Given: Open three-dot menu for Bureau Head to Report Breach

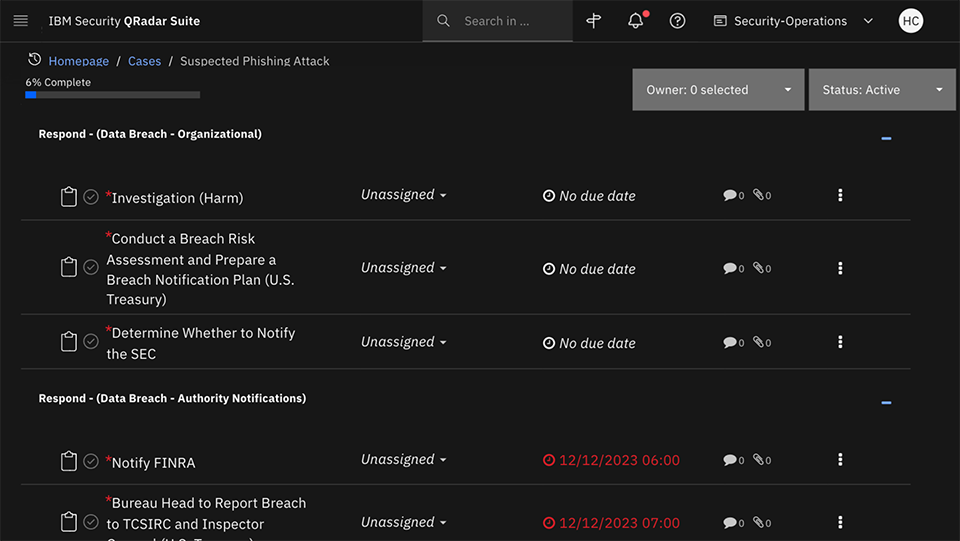Looking at the screenshot, I should pos(840,523).
